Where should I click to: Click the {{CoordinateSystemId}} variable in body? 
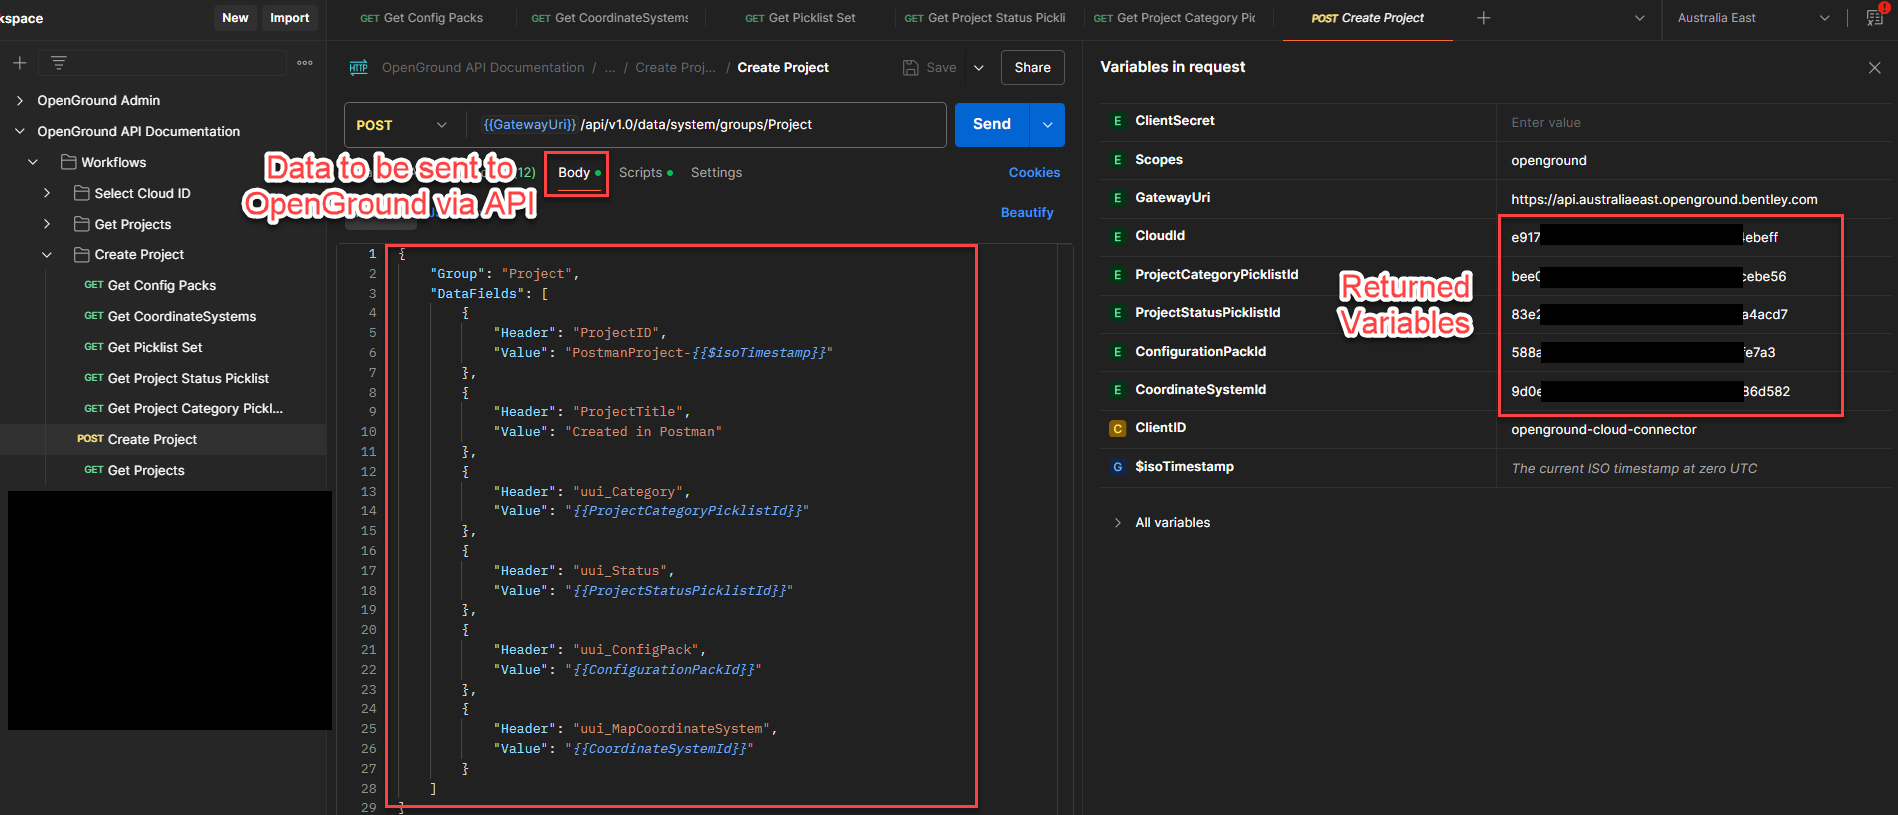point(660,749)
